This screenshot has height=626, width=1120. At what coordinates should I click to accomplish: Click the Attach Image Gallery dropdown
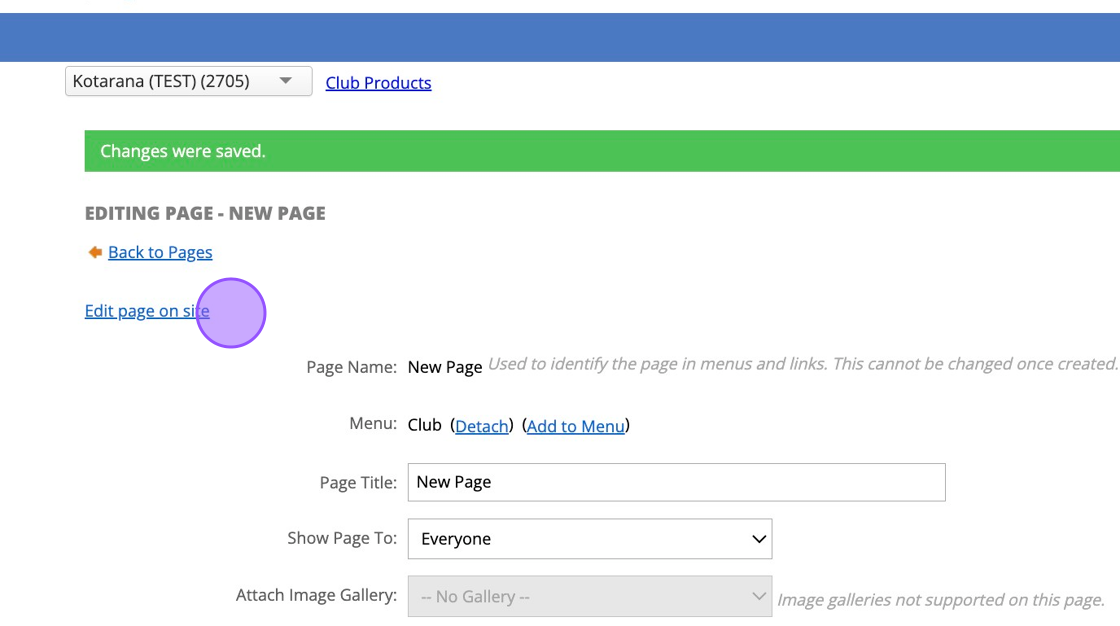tap(589, 597)
